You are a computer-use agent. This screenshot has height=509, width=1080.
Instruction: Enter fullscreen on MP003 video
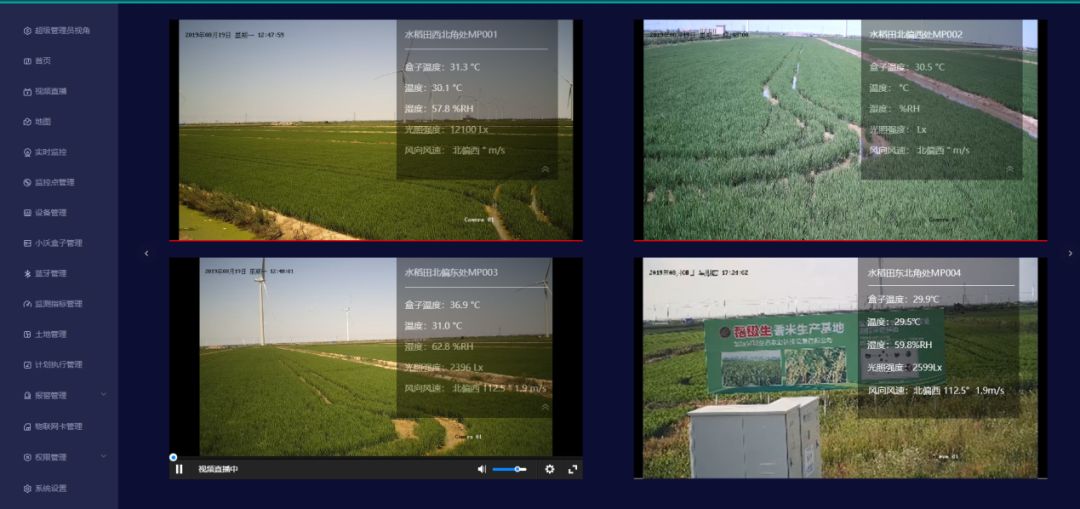(573, 469)
